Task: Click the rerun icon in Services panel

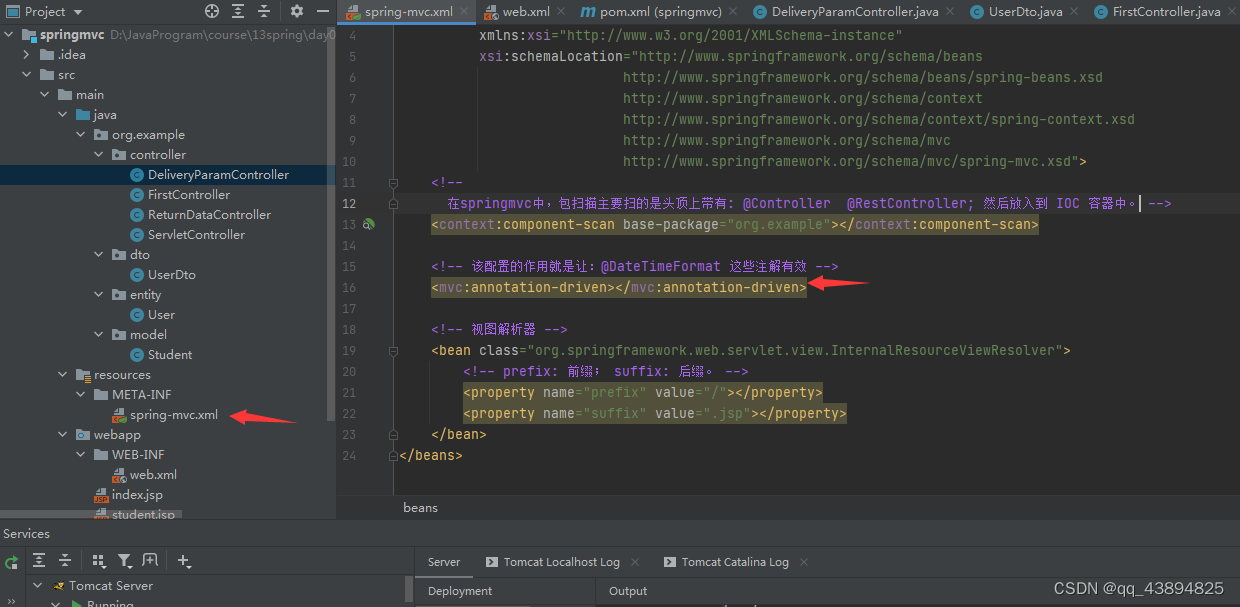Action: coord(12,561)
